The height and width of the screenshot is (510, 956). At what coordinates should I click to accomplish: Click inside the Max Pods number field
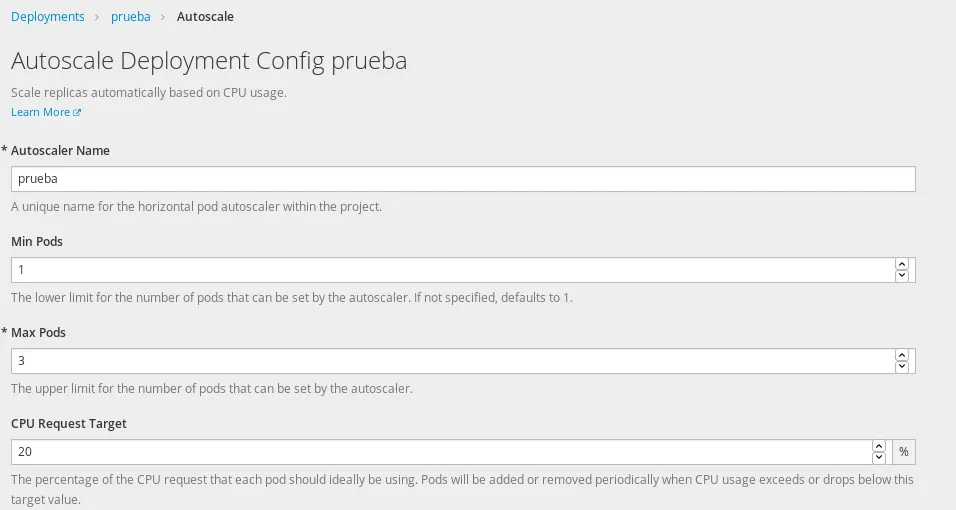coord(450,361)
